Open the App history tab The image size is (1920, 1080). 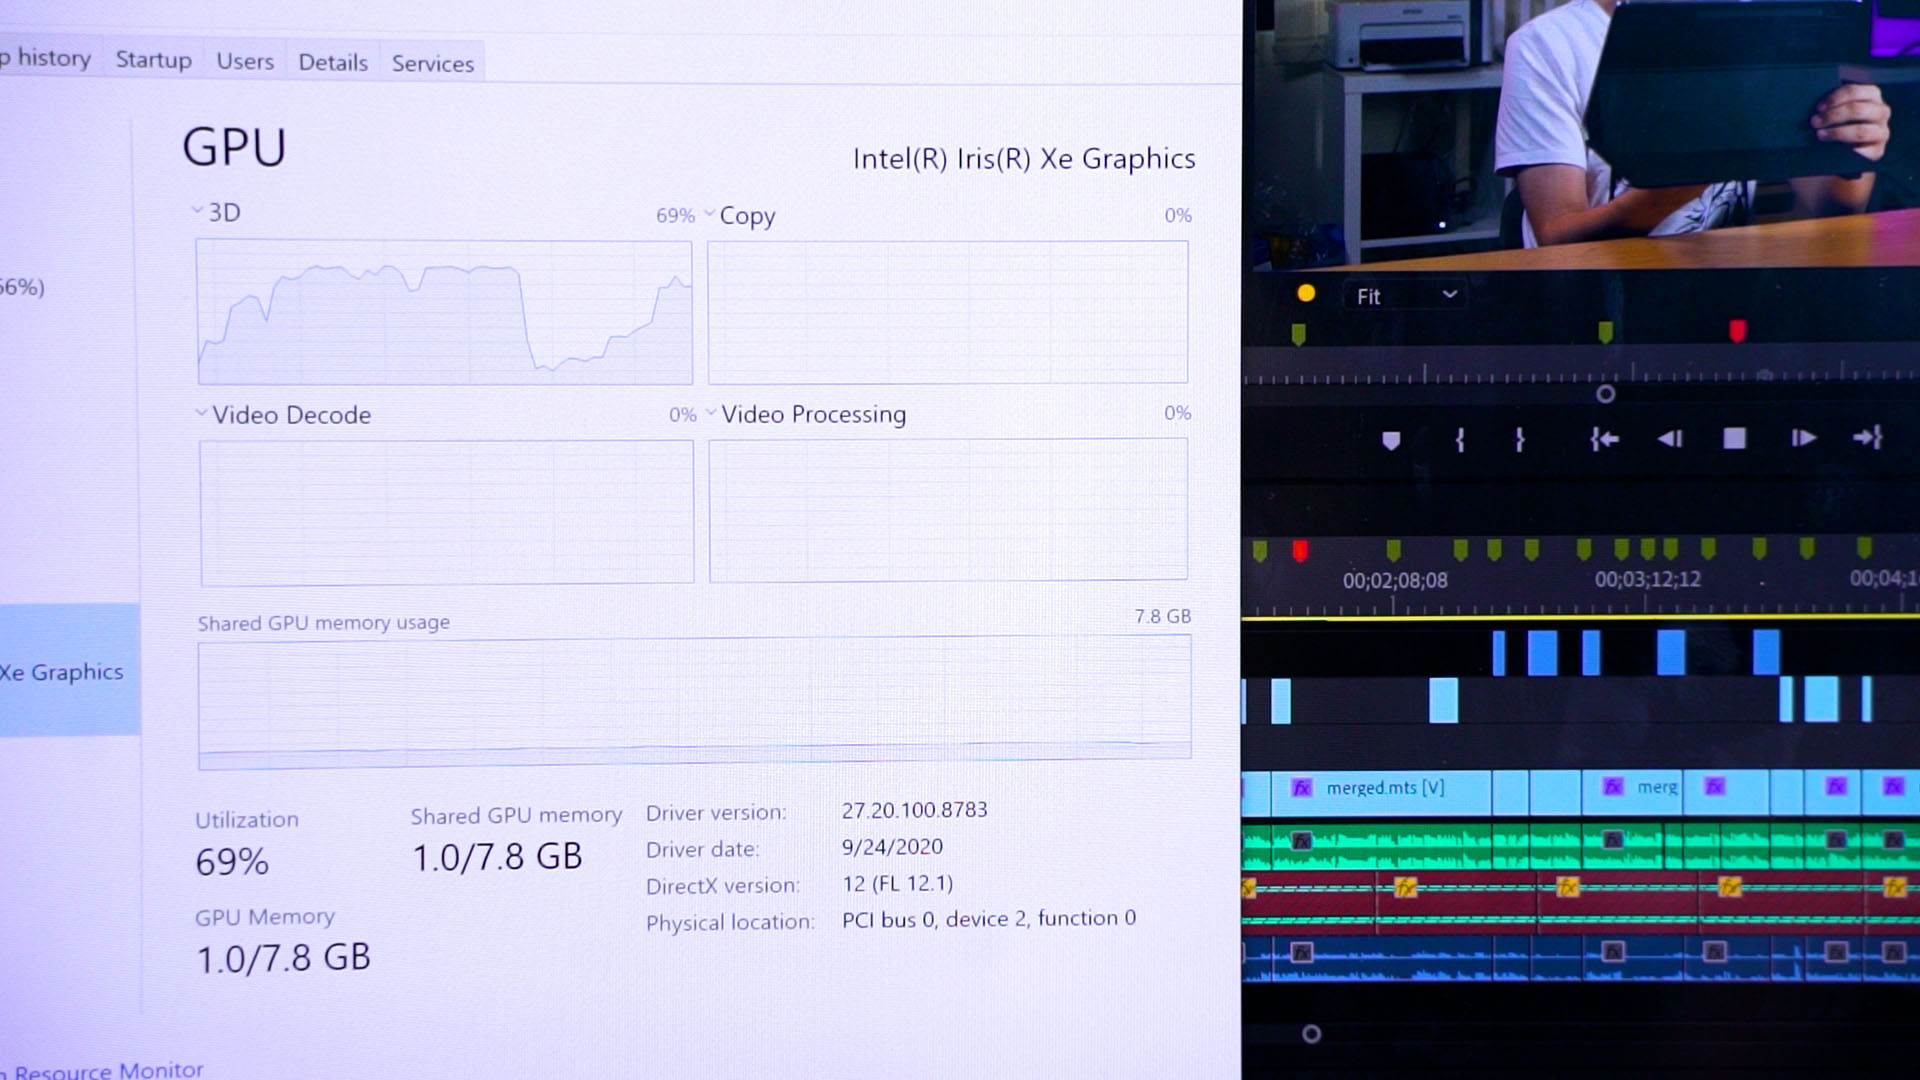(x=46, y=58)
